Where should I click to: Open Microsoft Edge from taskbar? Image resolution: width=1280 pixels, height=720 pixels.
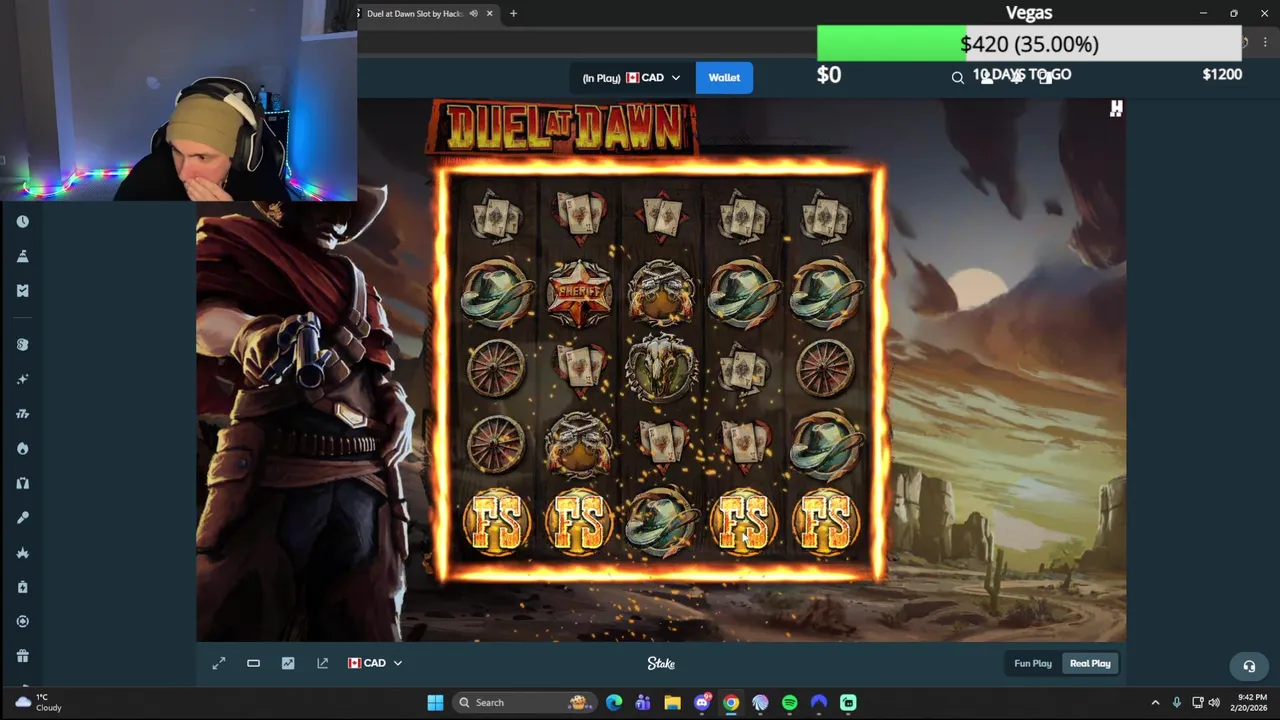click(614, 703)
